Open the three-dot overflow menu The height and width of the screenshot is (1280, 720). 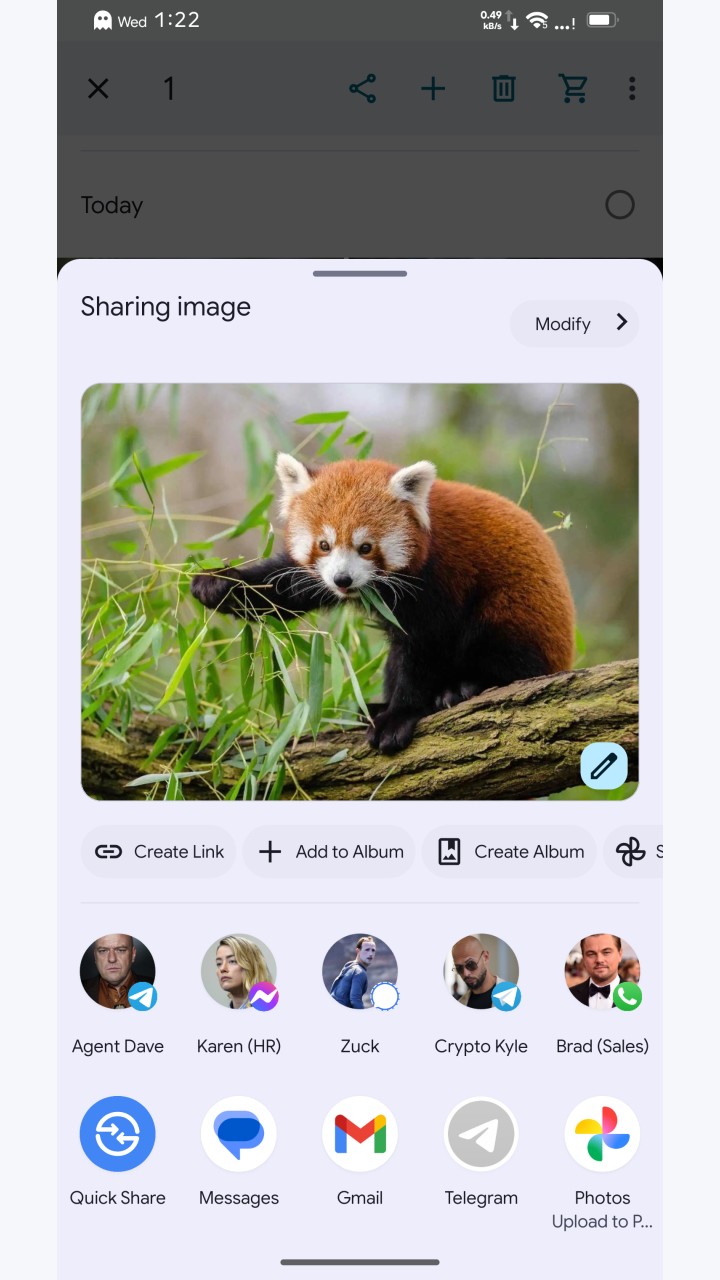pyautogui.click(x=632, y=89)
